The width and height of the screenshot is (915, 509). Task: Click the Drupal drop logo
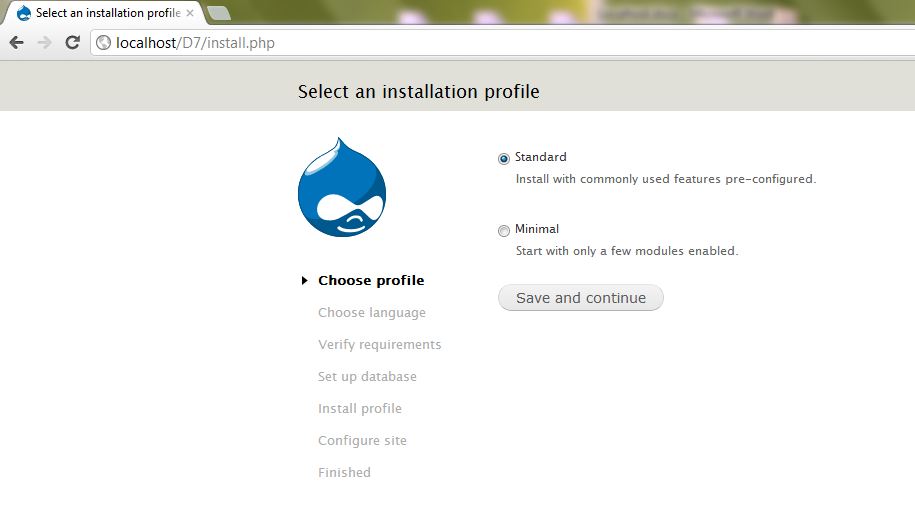tap(342, 187)
